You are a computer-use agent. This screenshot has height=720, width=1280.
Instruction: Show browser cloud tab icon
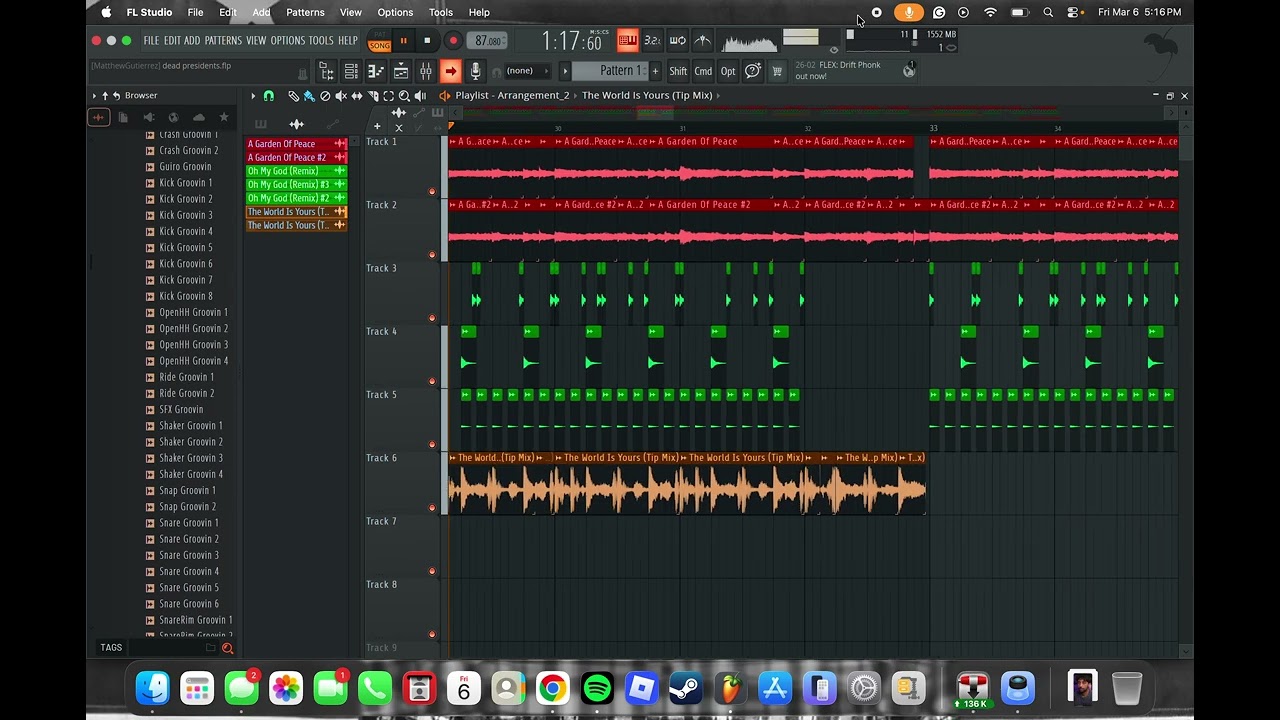tap(198, 117)
